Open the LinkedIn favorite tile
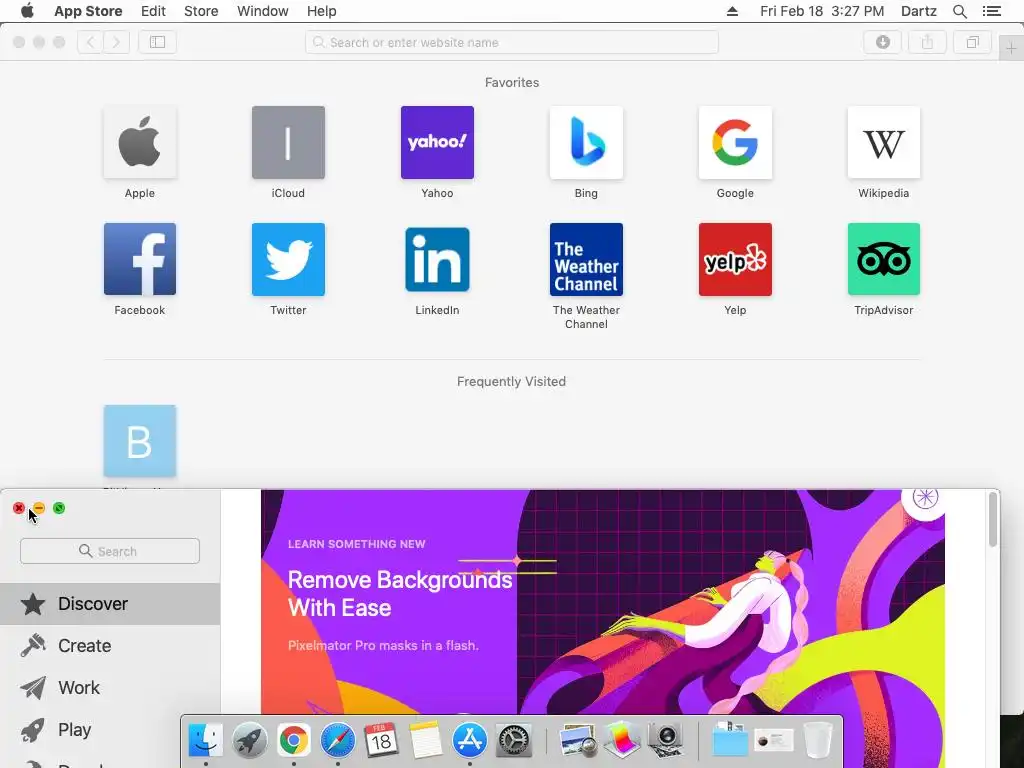This screenshot has width=1024, height=768. coord(437,259)
